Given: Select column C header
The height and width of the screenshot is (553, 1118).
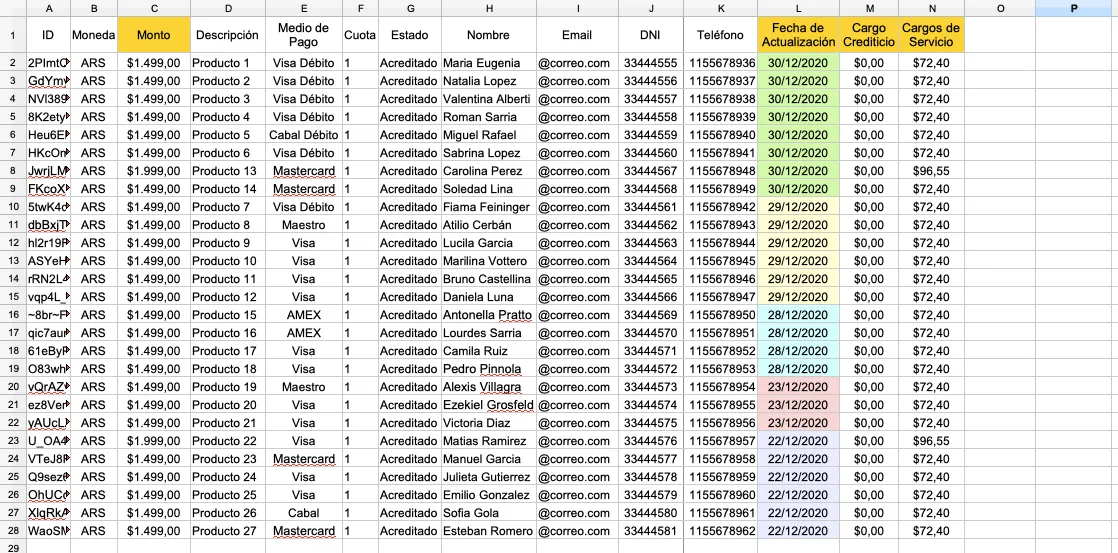Looking at the screenshot, I should [154, 8].
